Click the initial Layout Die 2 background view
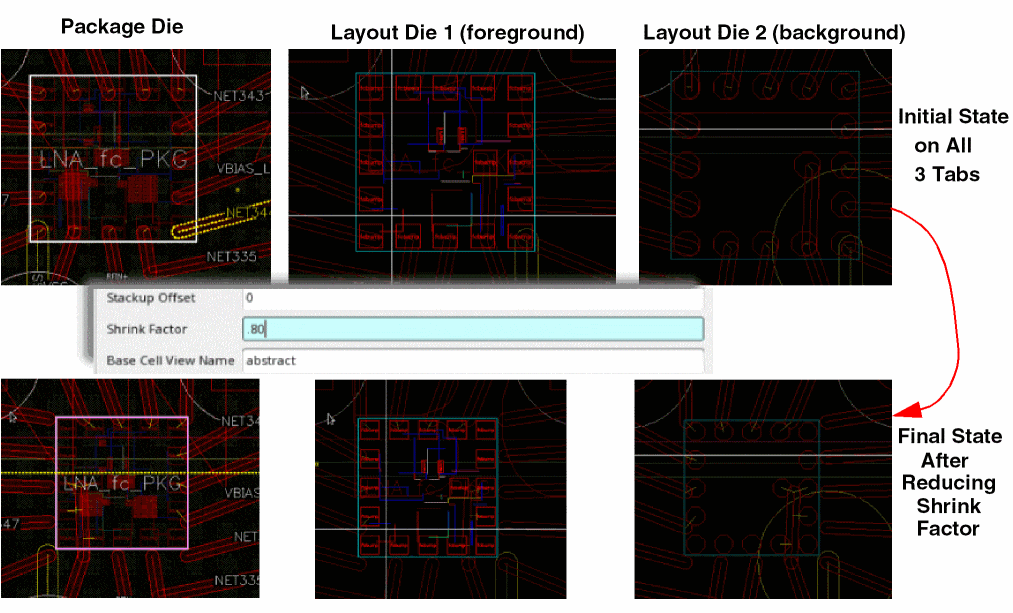 (765, 167)
